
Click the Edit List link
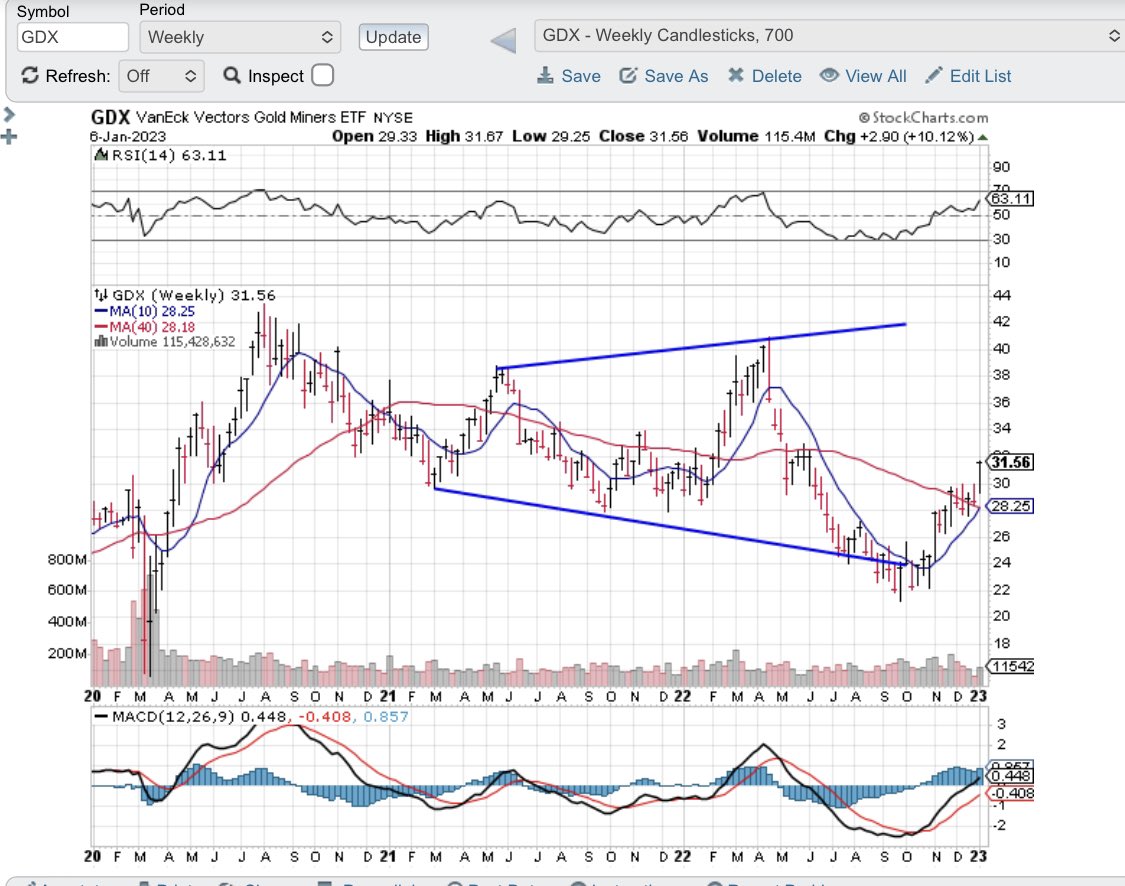pos(980,76)
